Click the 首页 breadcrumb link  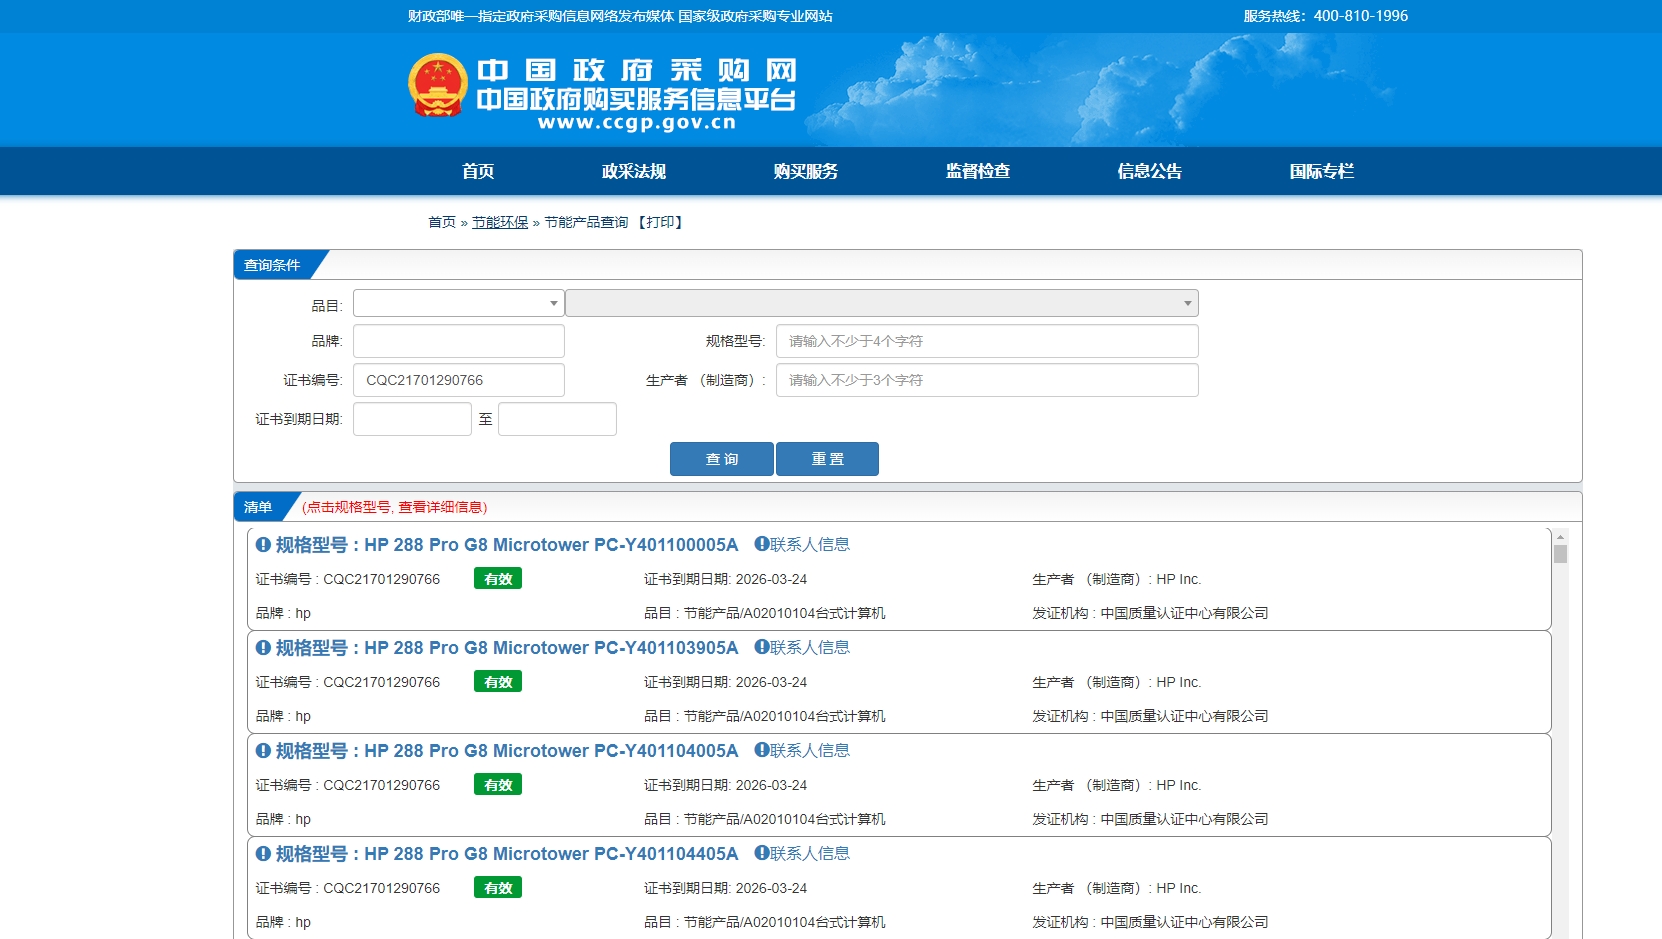pyautogui.click(x=442, y=222)
